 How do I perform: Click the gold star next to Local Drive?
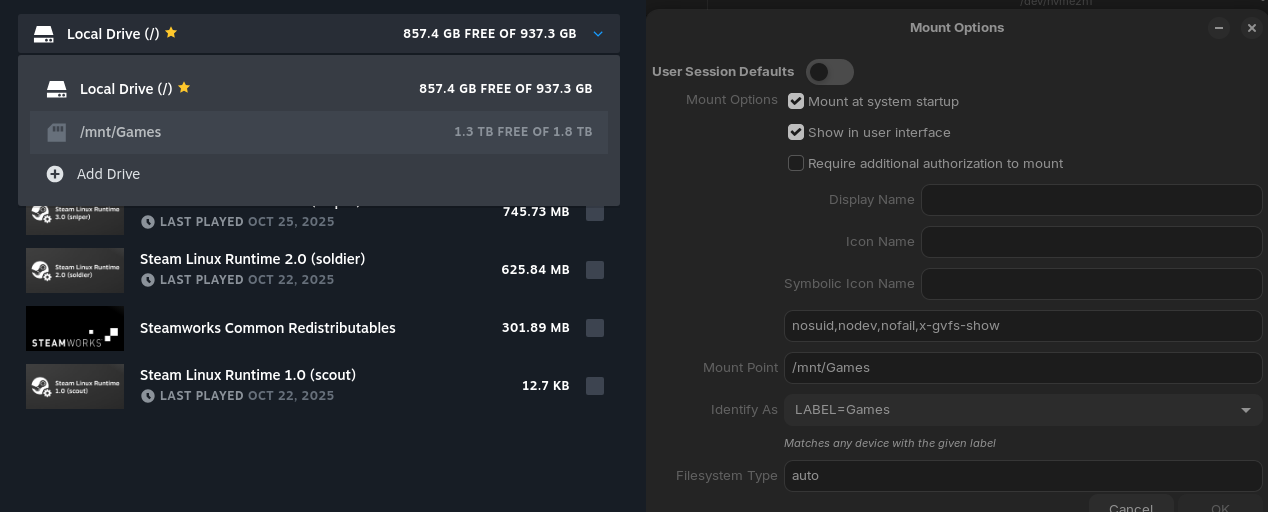pyautogui.click(x=171, y=33)
